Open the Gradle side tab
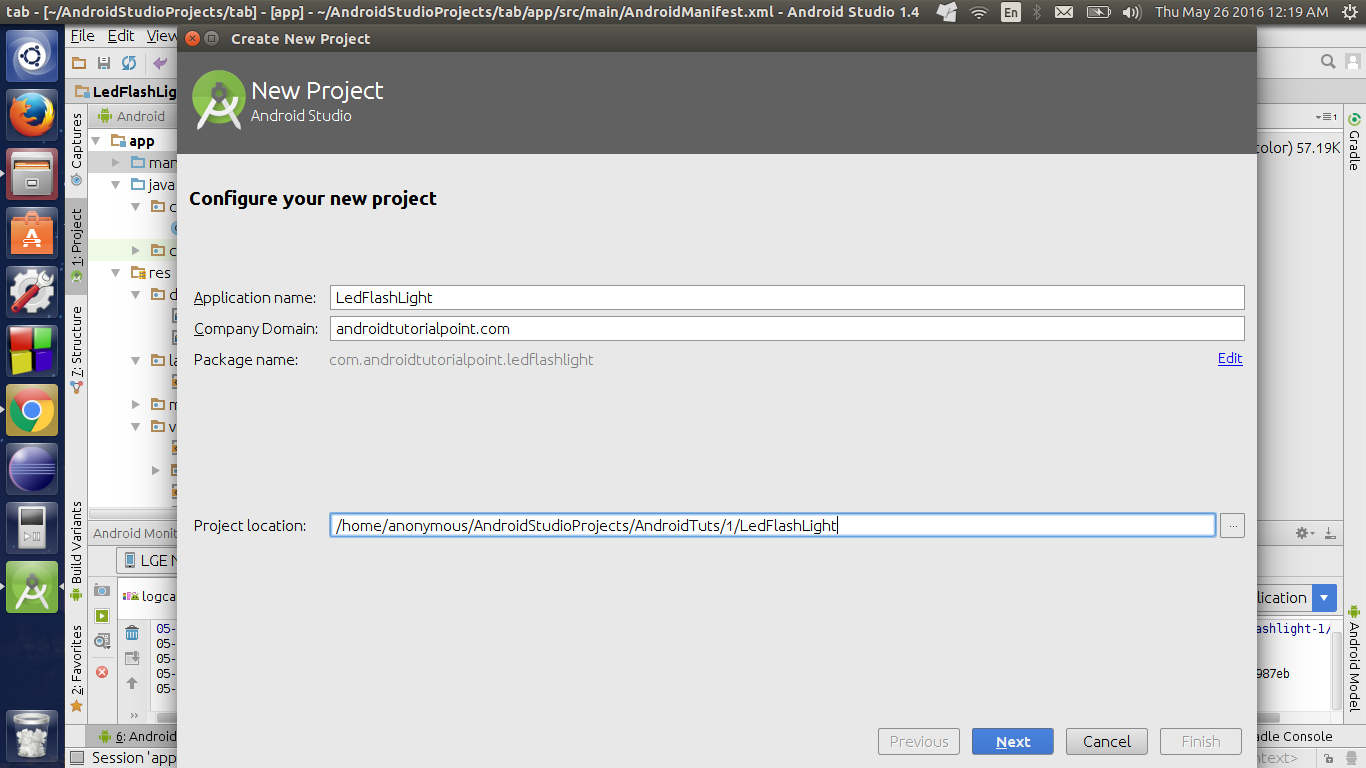 (x=1354, y=140)
